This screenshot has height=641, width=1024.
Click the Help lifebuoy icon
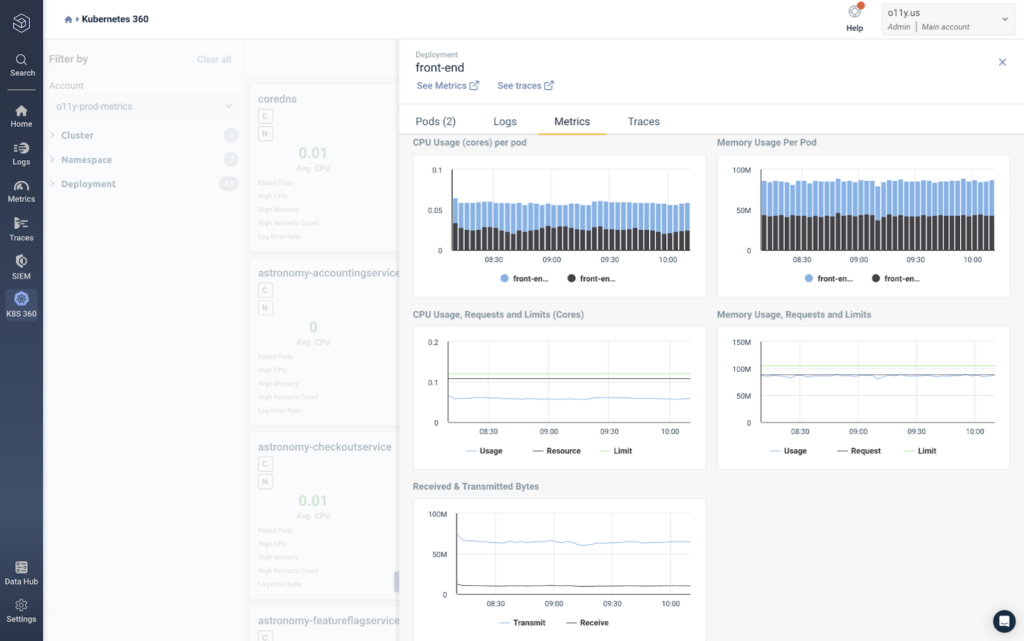(854, 12)
